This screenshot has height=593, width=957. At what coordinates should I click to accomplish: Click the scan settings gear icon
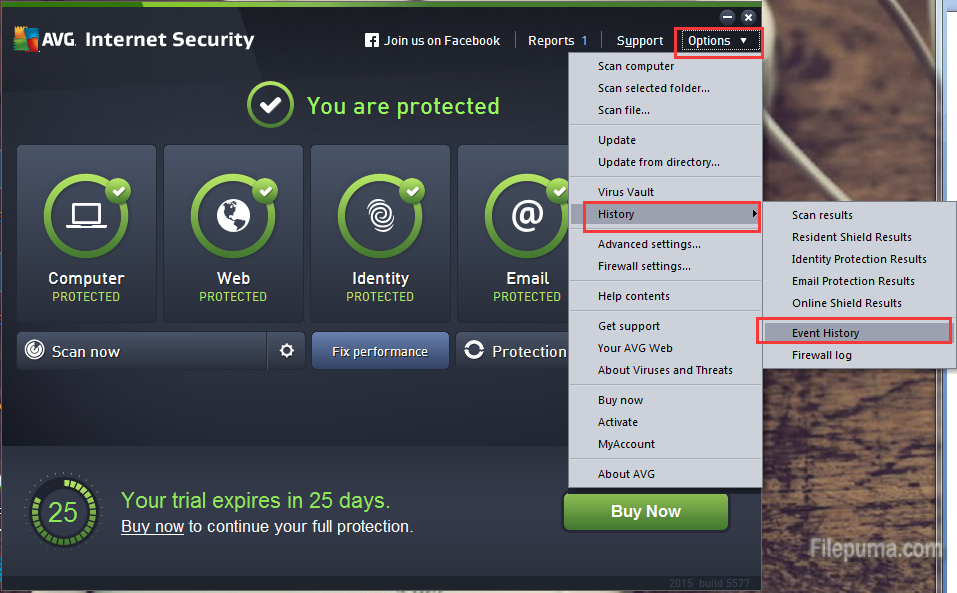coord(287,351)
